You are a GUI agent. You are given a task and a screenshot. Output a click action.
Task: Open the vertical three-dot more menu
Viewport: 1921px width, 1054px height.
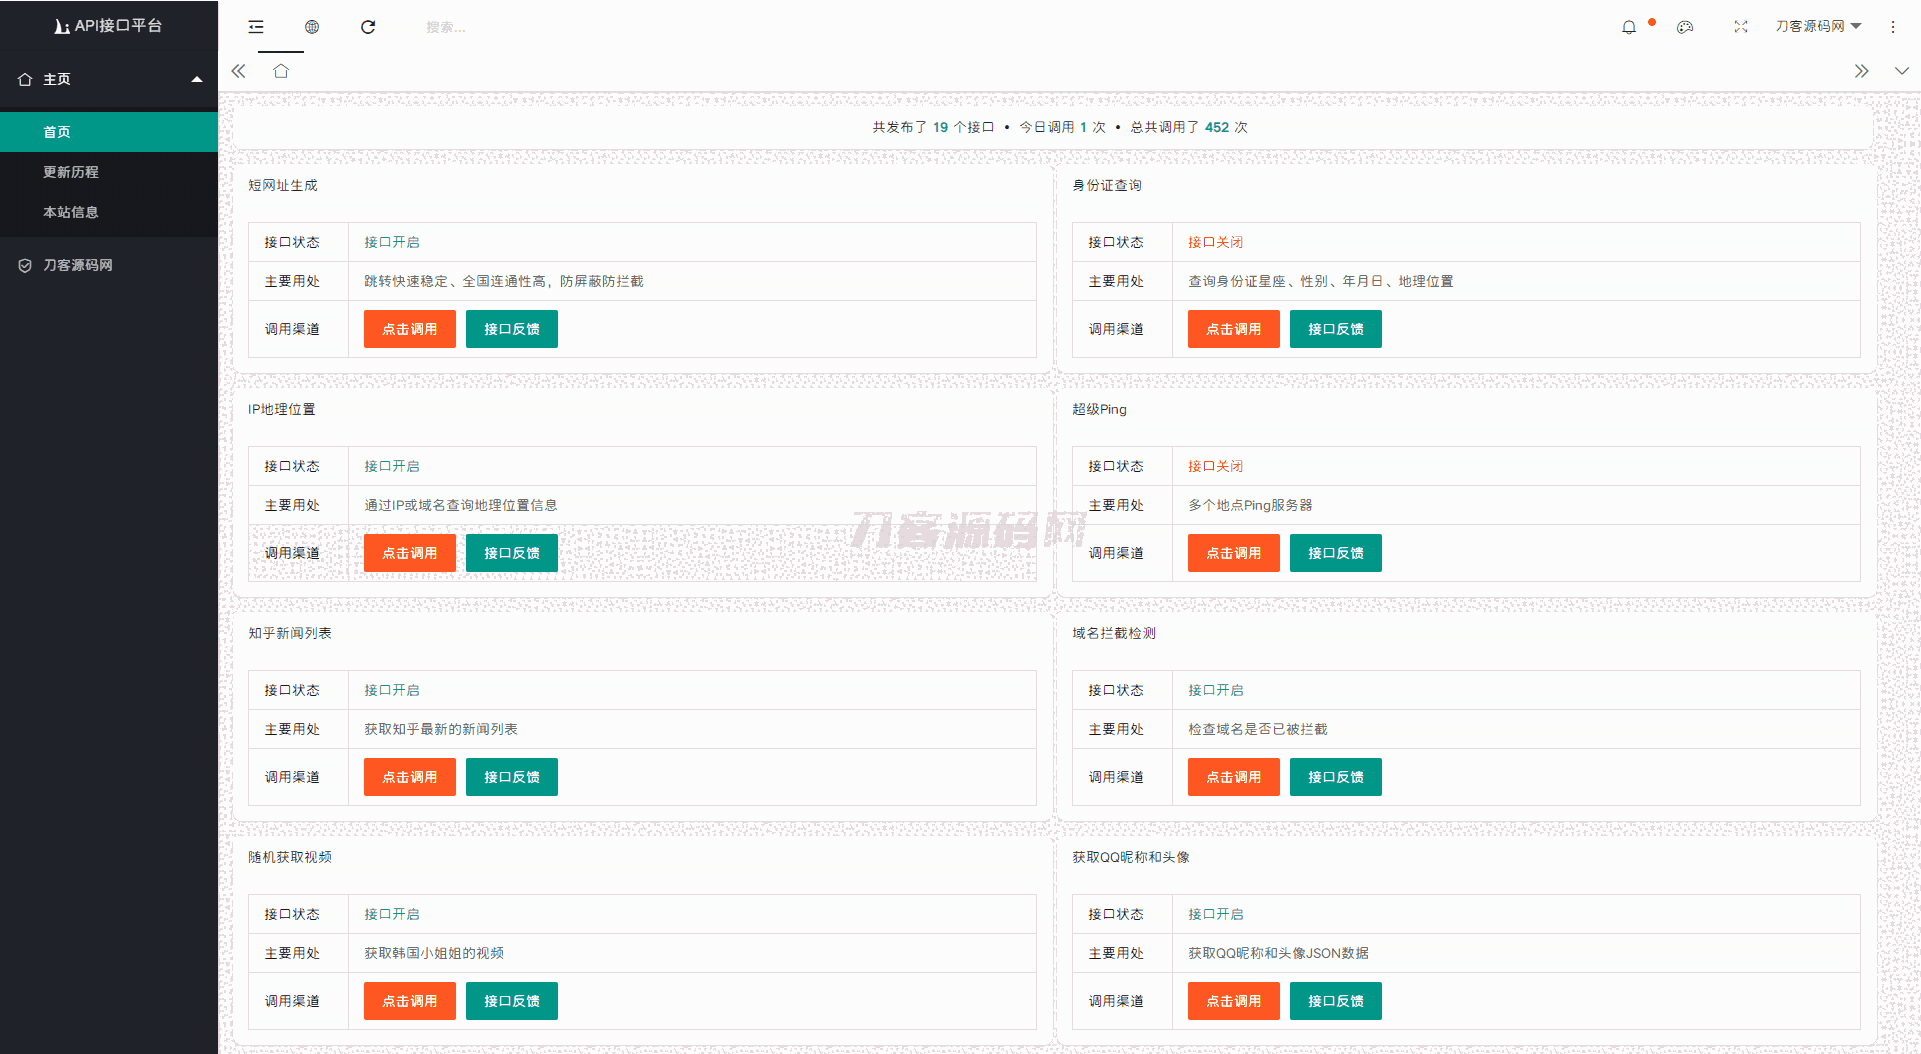(1893, 27)
